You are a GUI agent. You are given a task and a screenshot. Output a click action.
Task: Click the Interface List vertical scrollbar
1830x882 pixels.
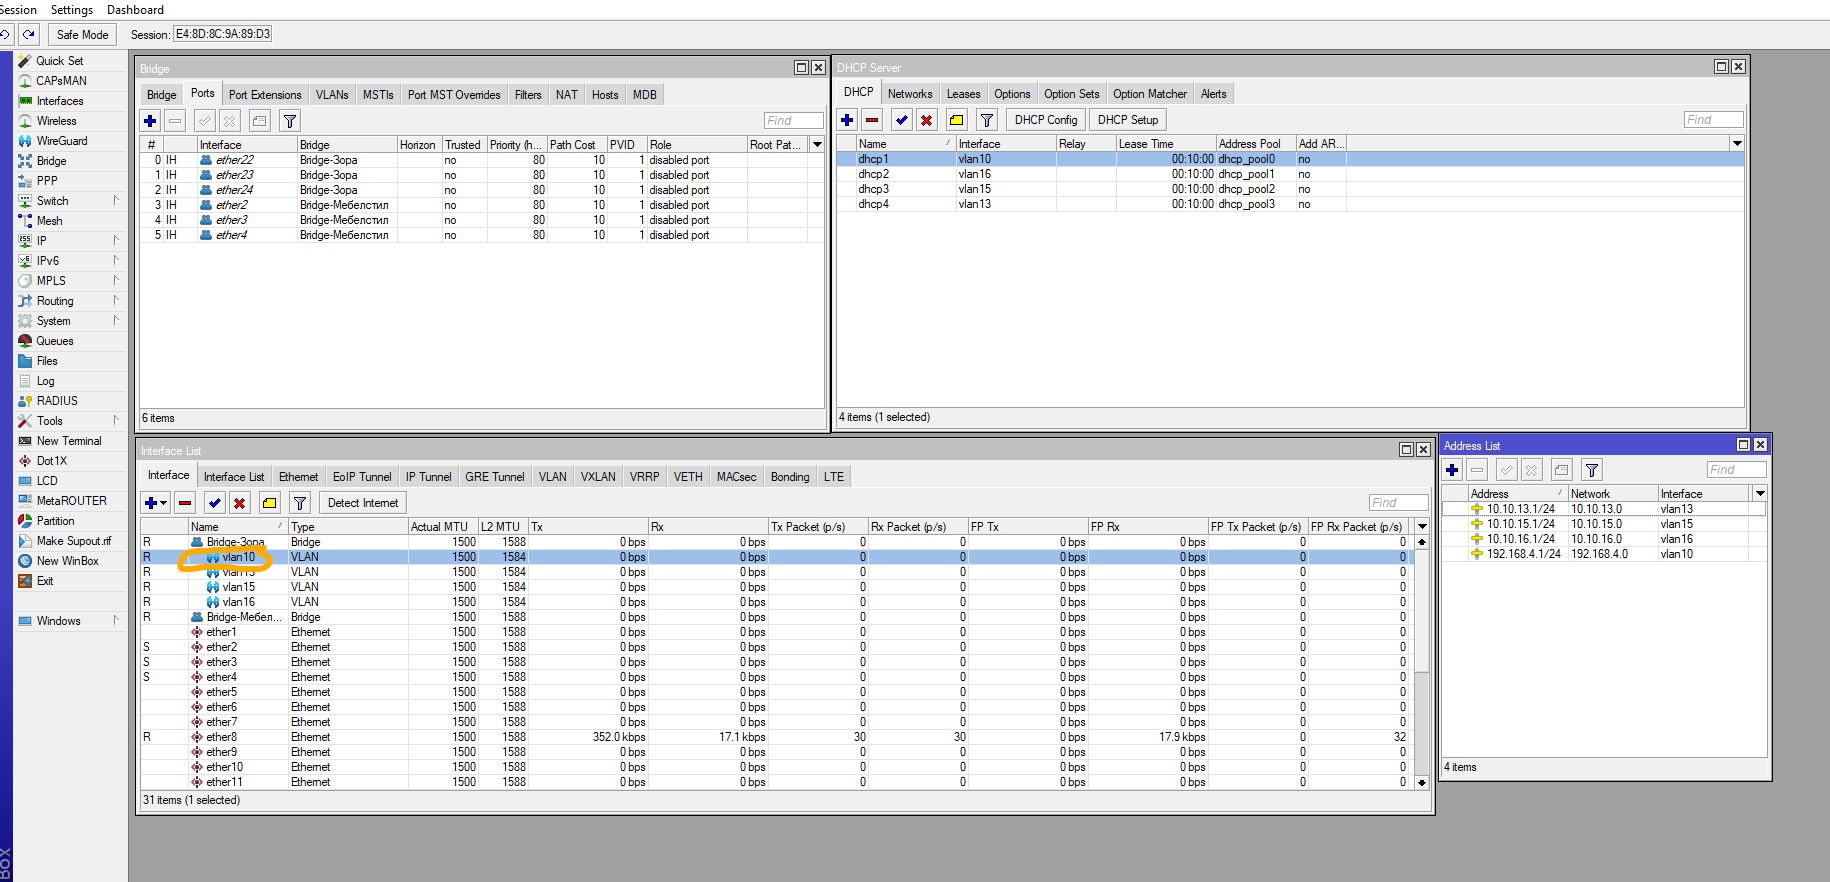click(1422, 660)
